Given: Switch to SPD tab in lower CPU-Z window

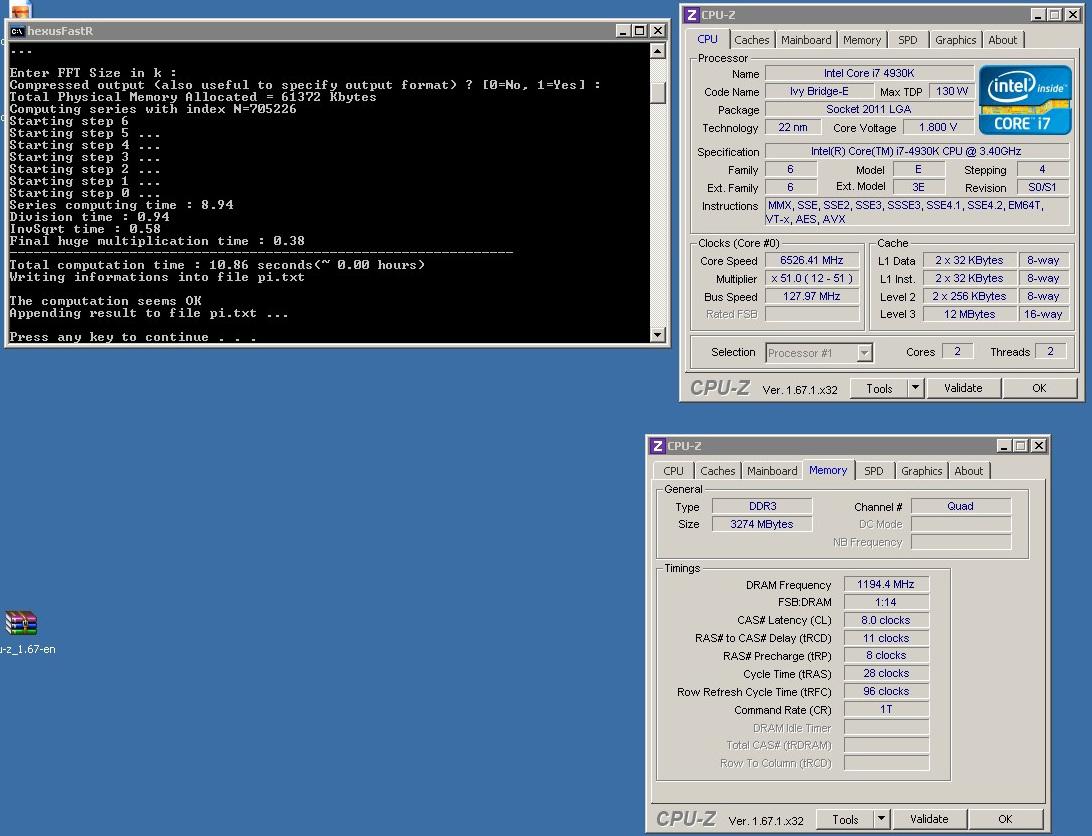Looking at the screenshot, I should coord(873,472).
